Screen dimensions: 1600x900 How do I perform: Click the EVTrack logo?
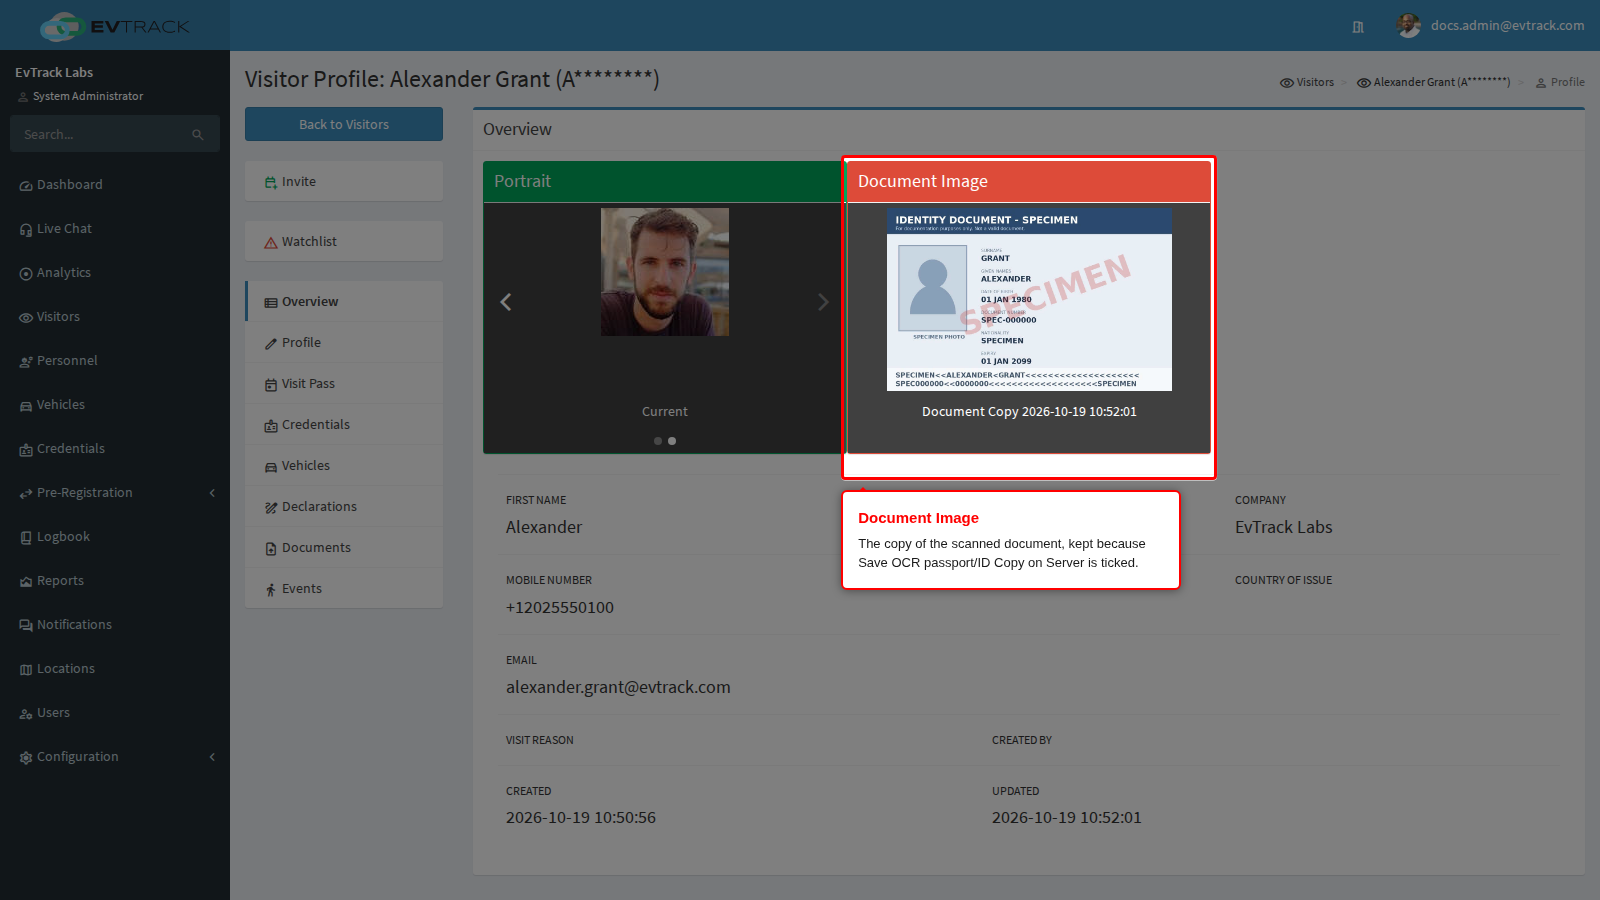pyautogui.click(x=115, y=26)
